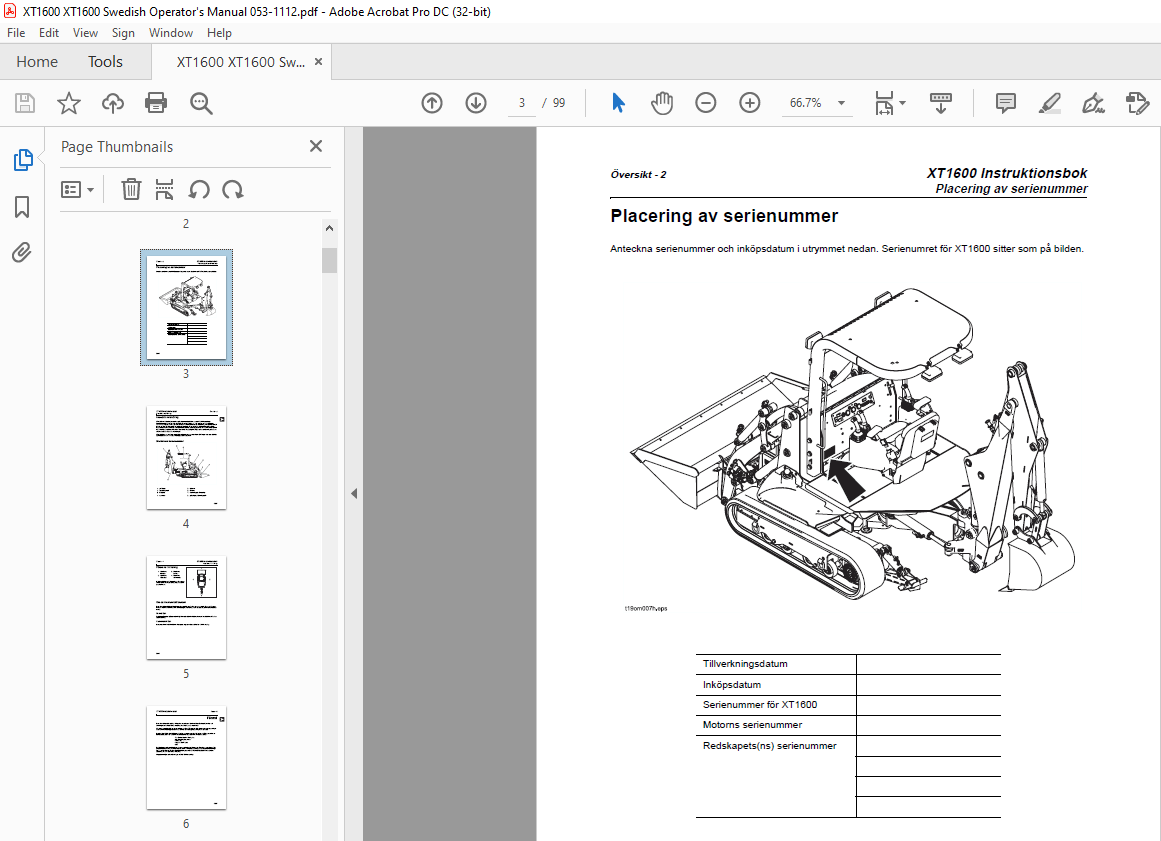The image size is (1161, 841).
Task: Select the arrow Selection tool
Action: click(x=618, y=103)
